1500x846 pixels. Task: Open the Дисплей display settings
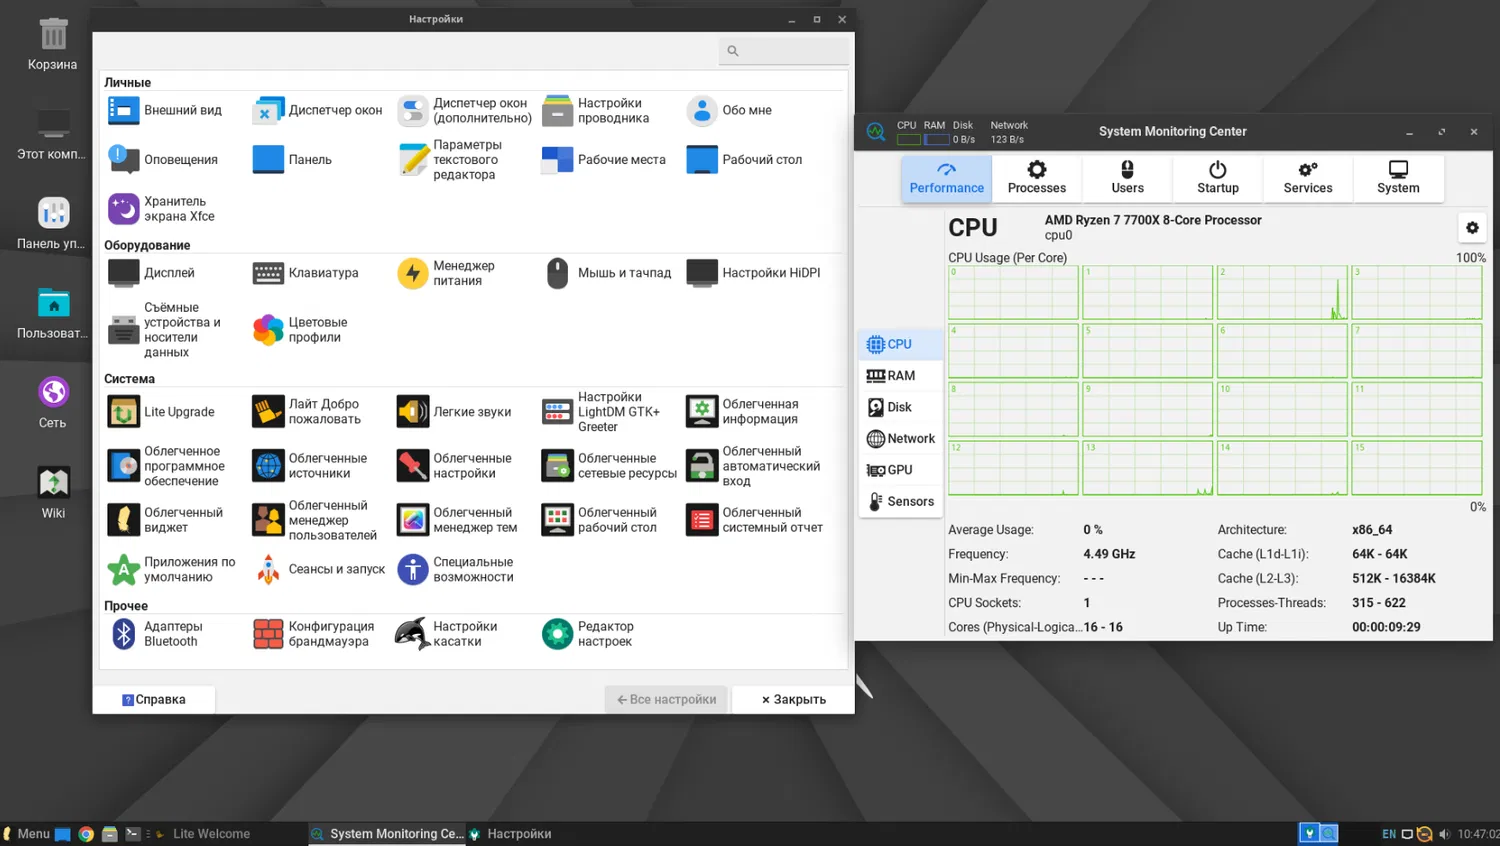coord(152,272)
